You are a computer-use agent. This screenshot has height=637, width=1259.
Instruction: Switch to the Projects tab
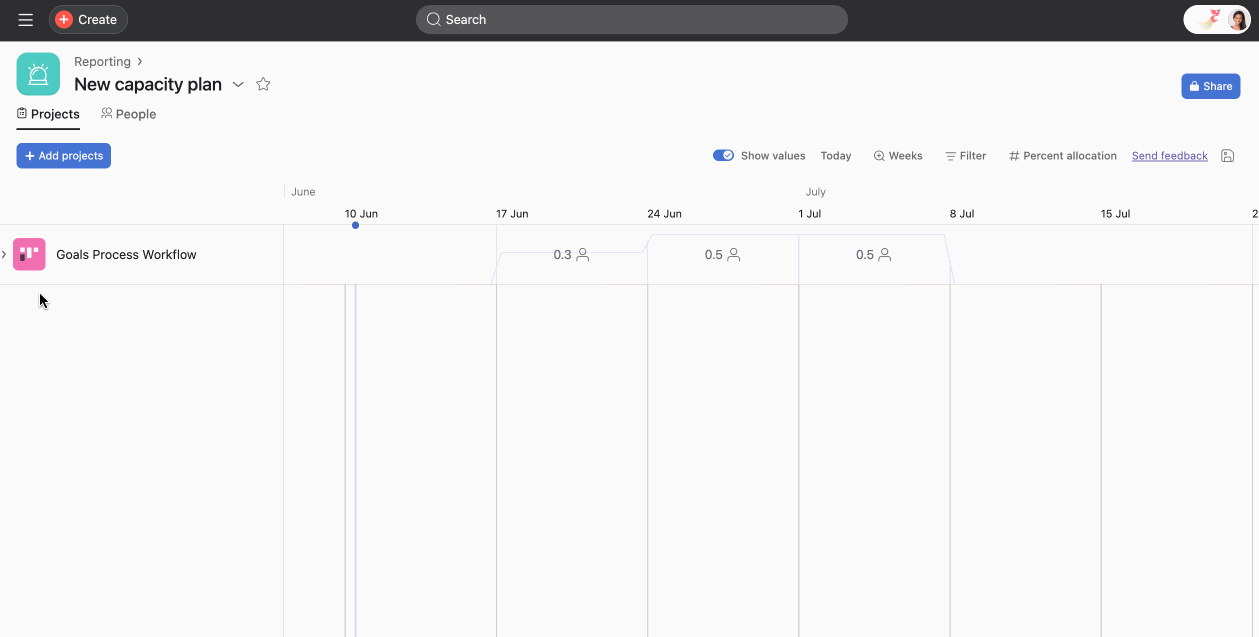[x=48, y=113]
